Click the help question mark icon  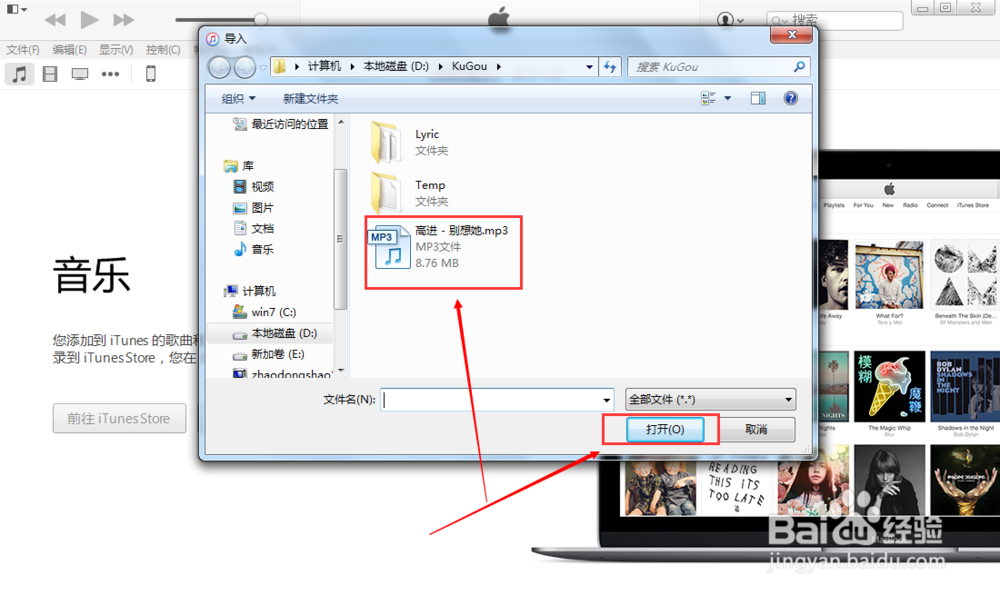pos(790,98)
